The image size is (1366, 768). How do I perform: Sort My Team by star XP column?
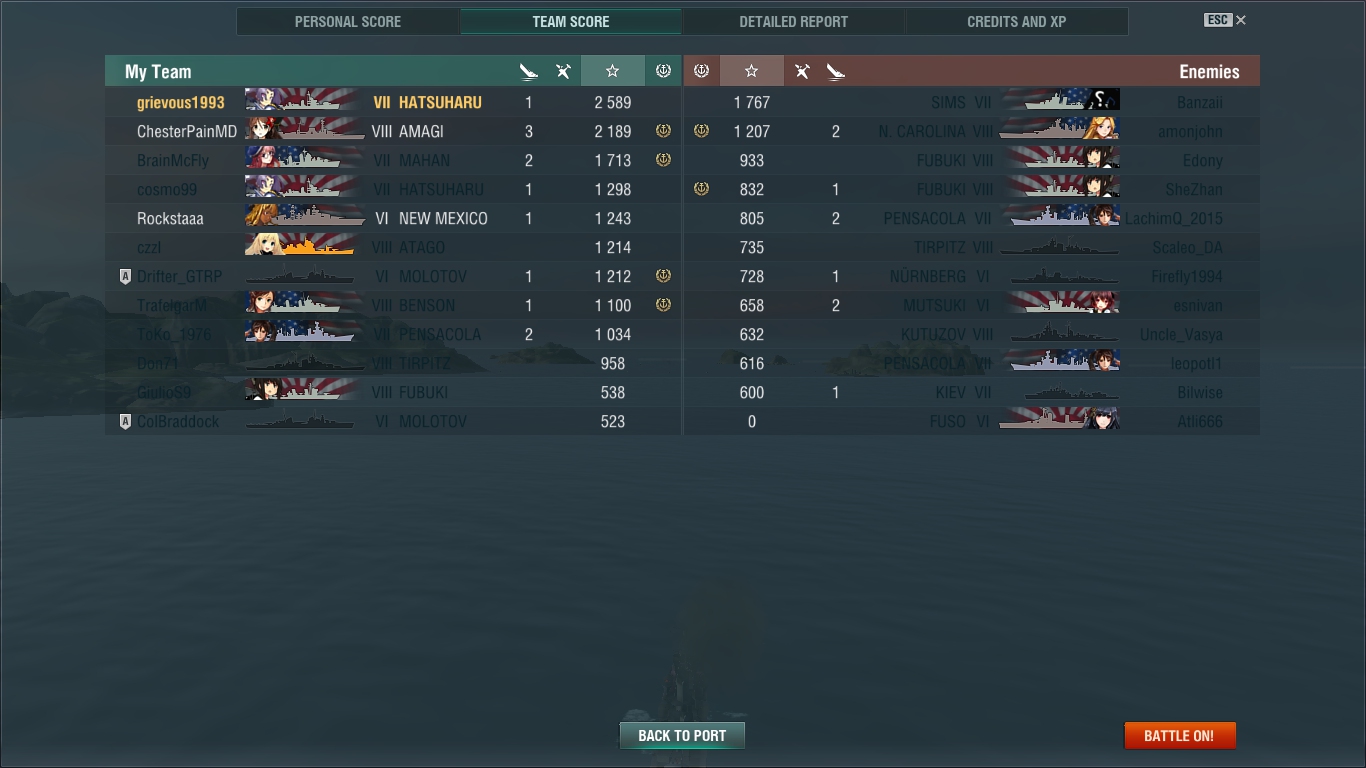pos(612,71)
